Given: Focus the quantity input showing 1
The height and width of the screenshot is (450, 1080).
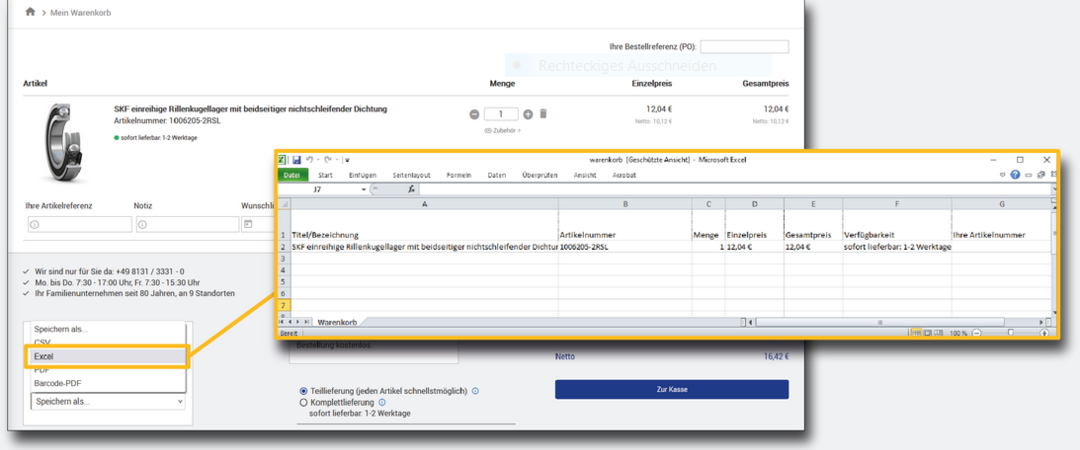Looking at the screenshot, I should point(501,114).
